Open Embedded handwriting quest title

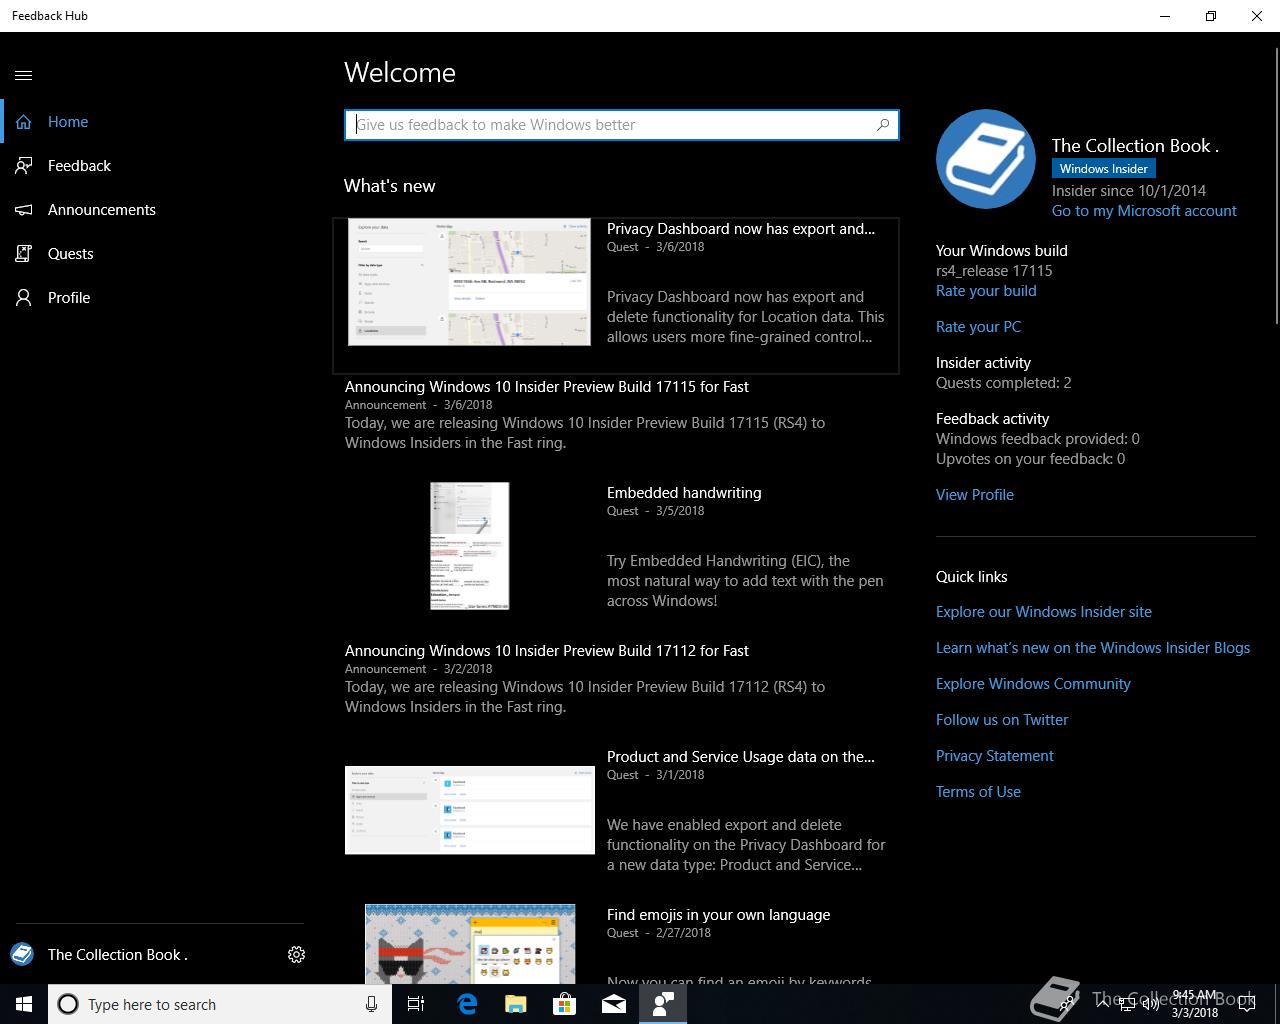684,493
